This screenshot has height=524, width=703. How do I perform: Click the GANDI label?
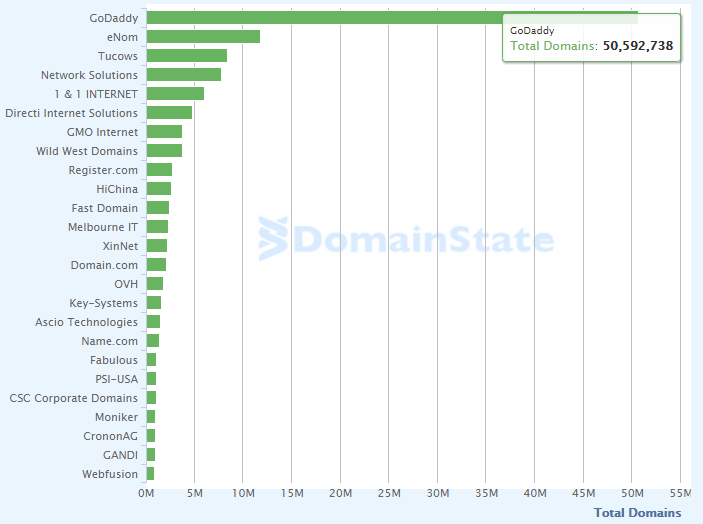[120, 455]
